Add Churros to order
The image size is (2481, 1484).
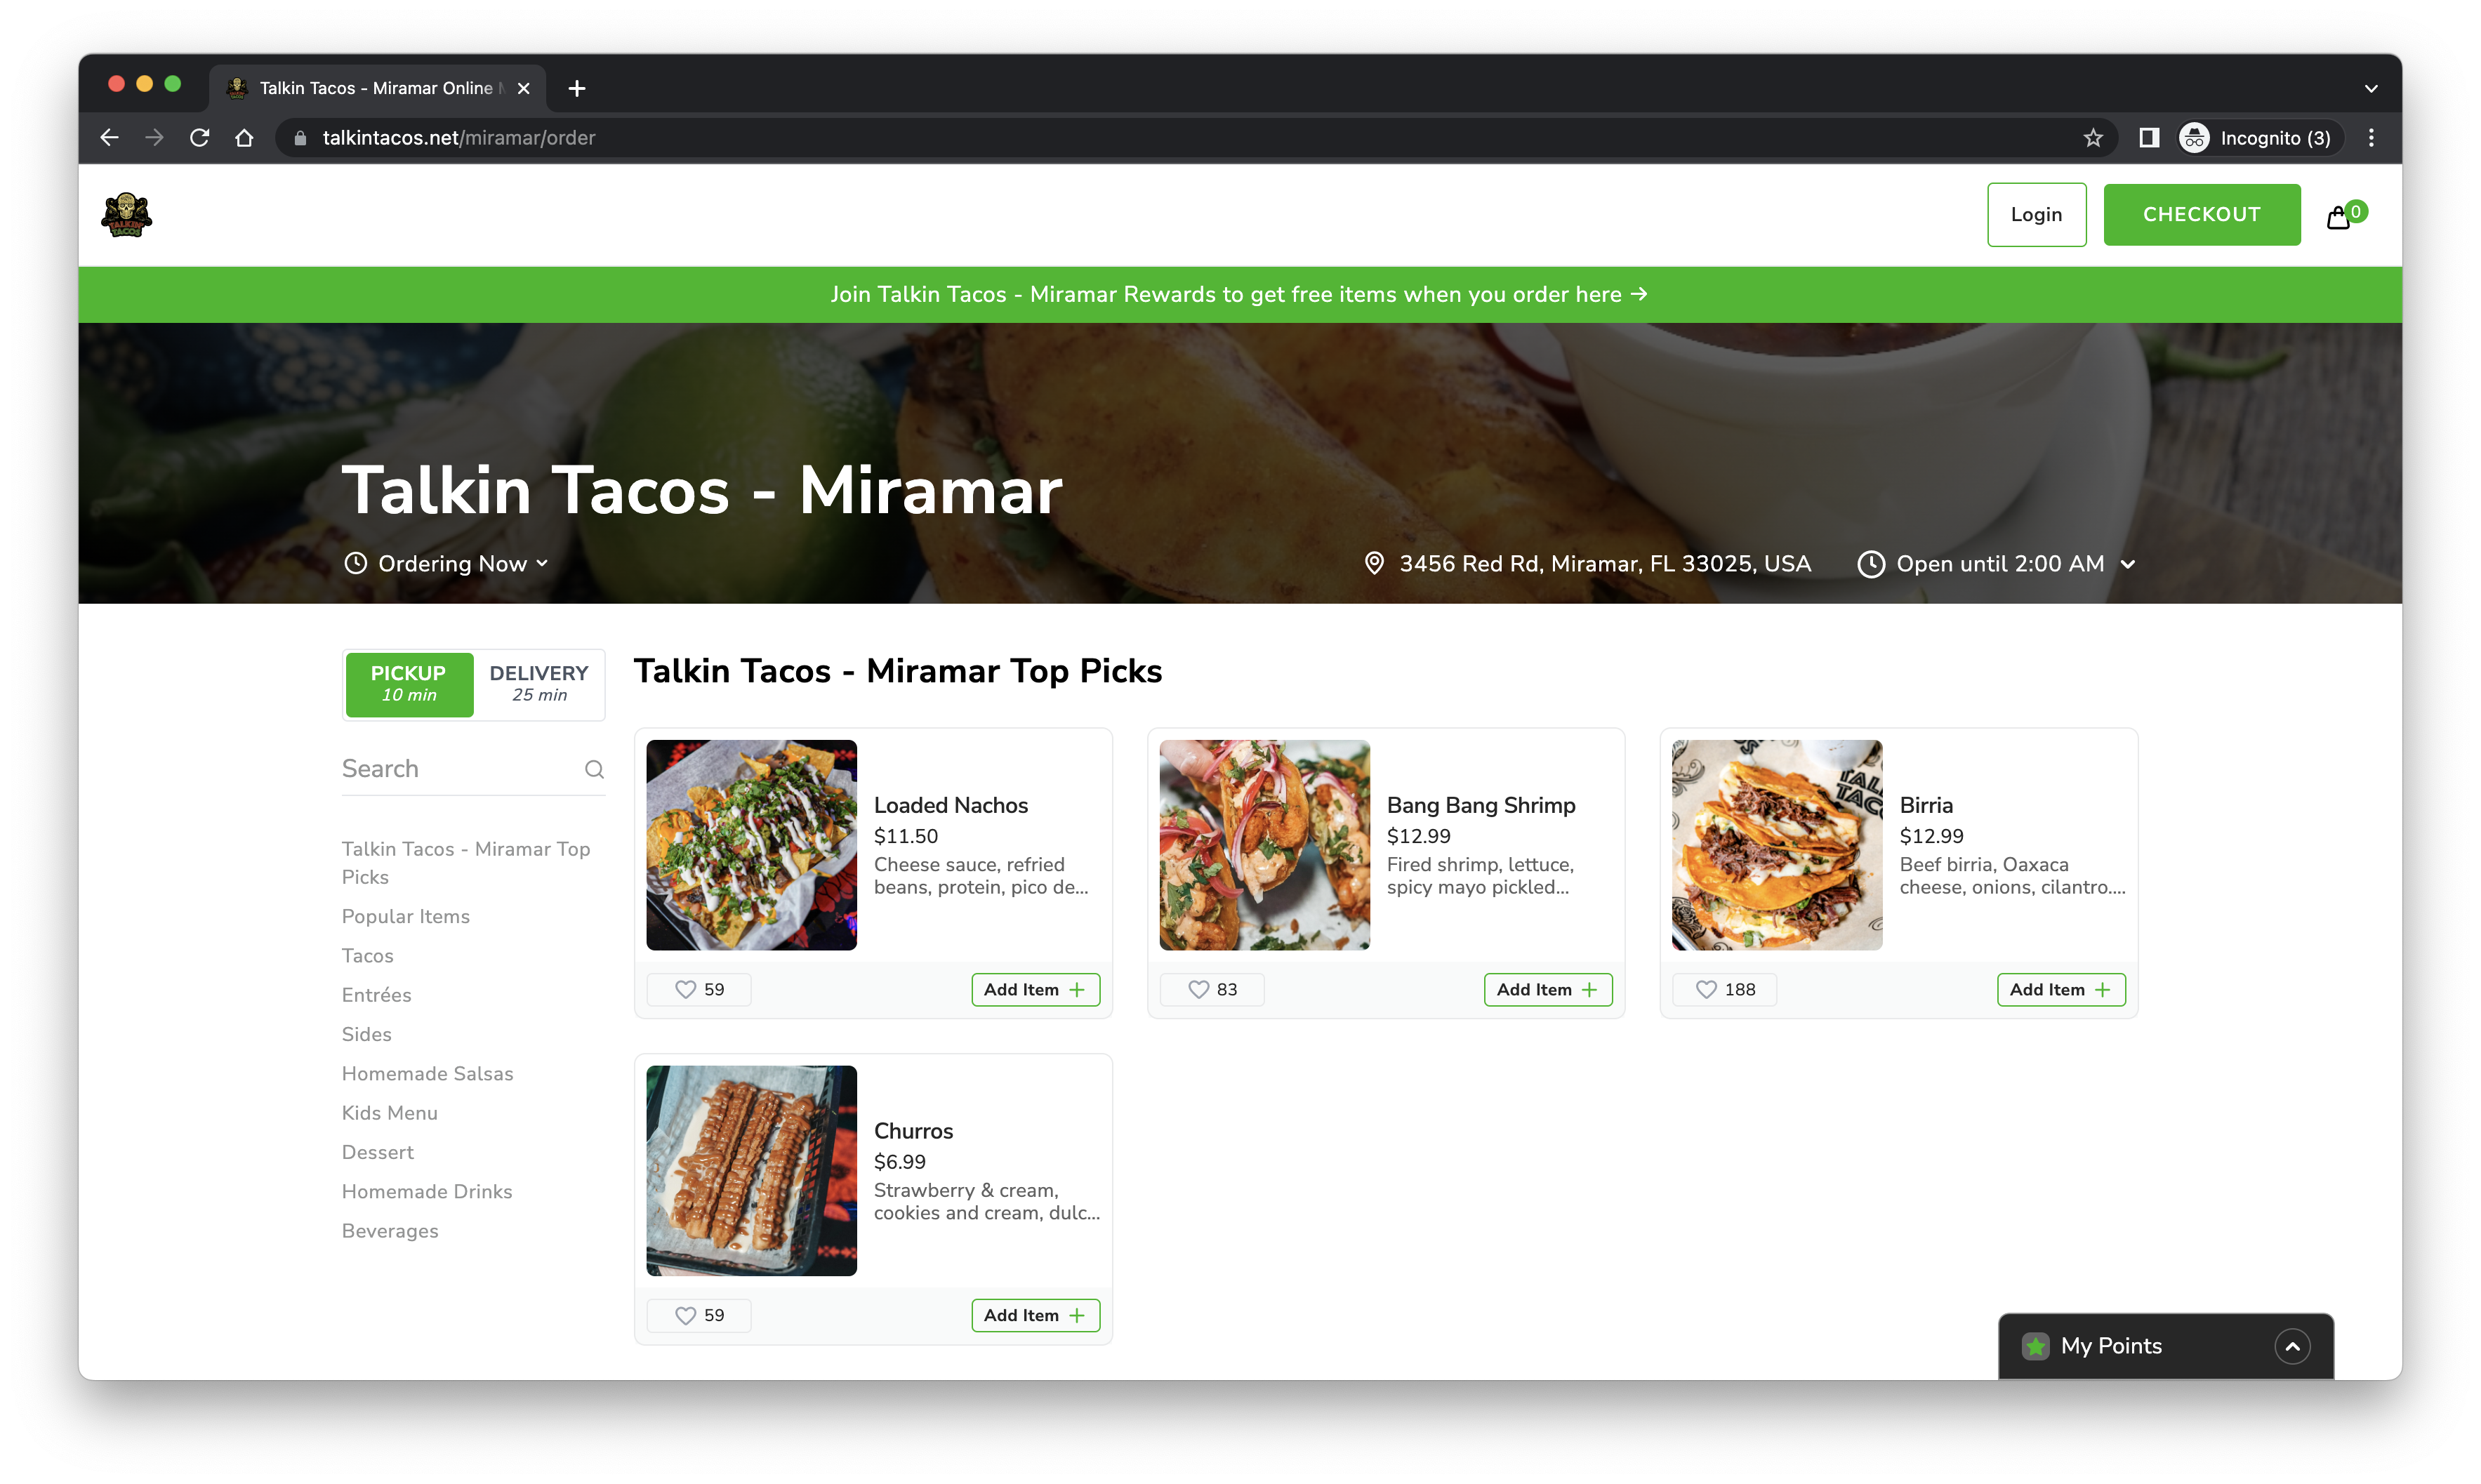coord(1035,1315)
